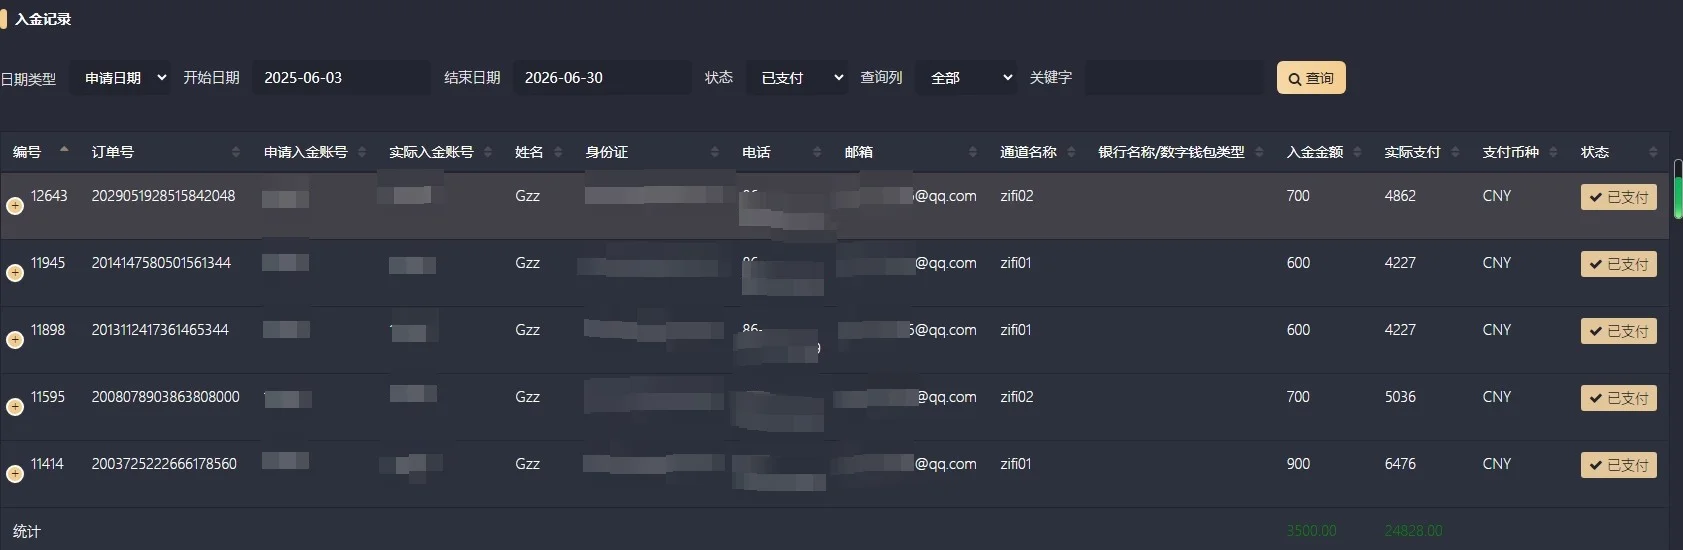Expand row 11945 with plus icon
Viewport: 1683px width, 550px height.
(x=15, y=273)
